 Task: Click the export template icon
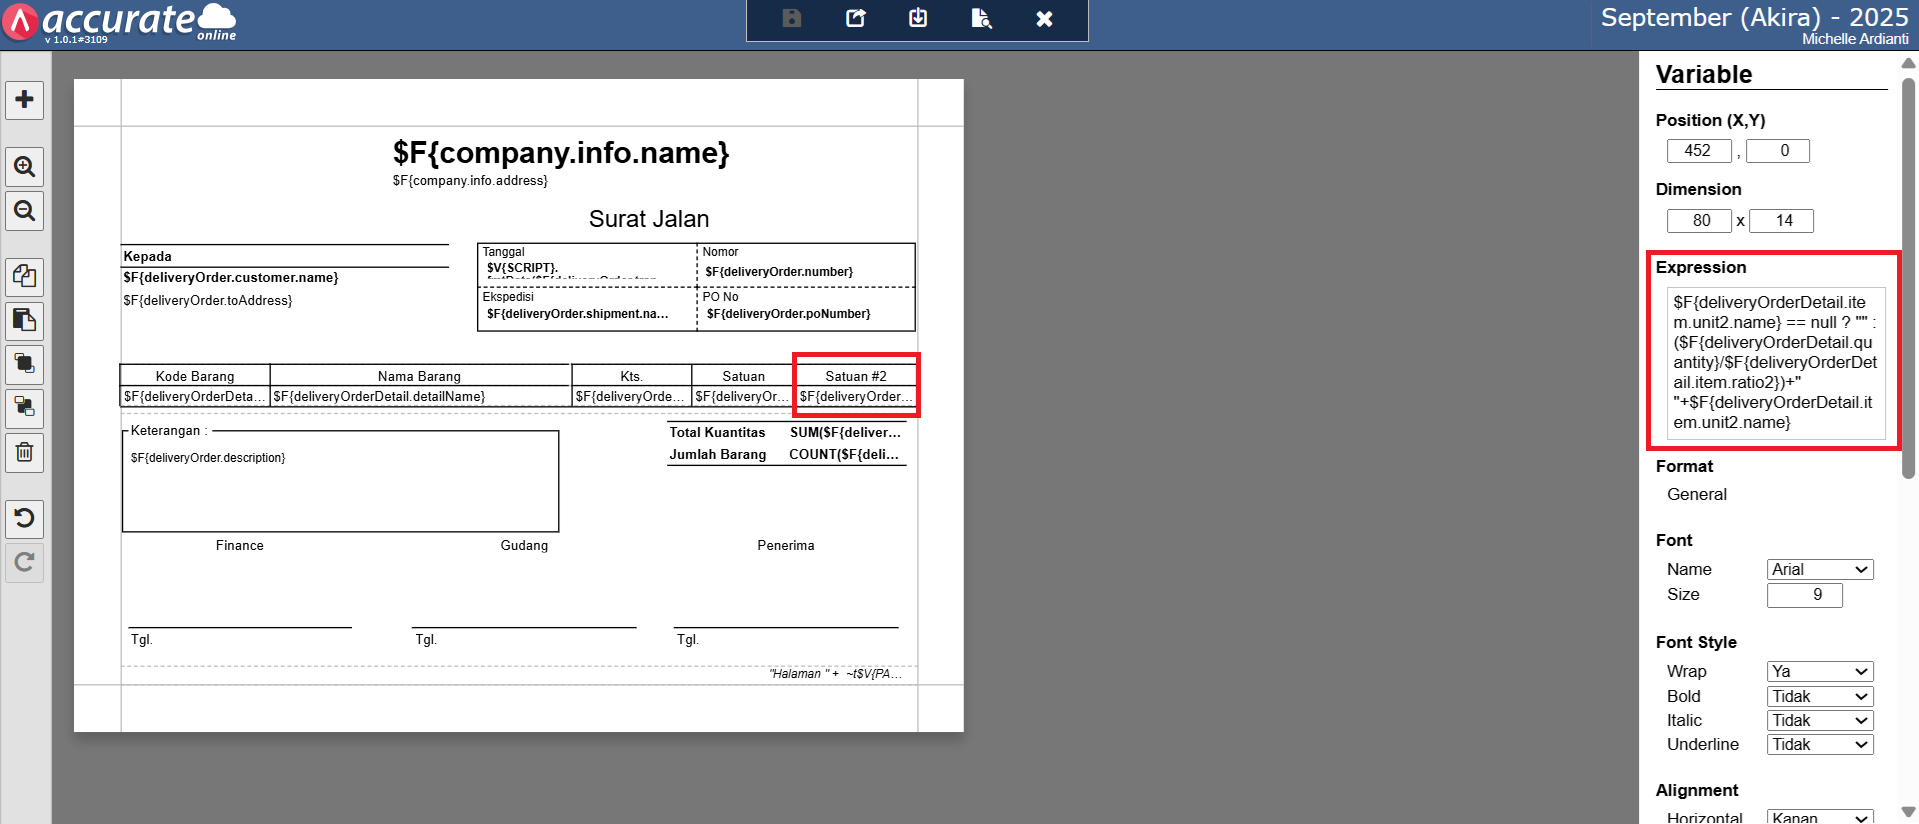[x=855, y=19]
